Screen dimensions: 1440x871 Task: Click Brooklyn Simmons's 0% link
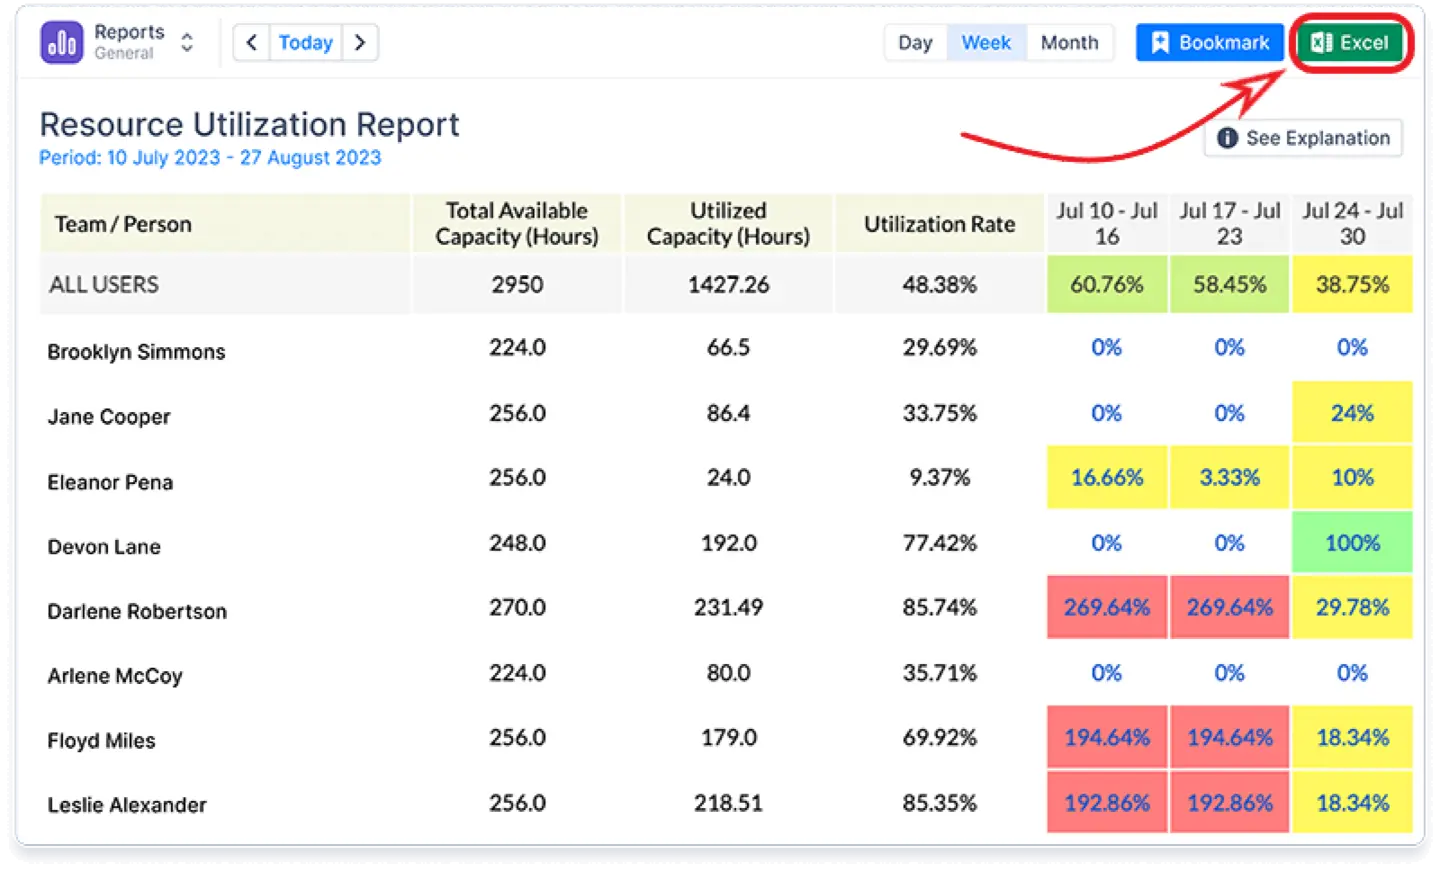click(1107, 347)
